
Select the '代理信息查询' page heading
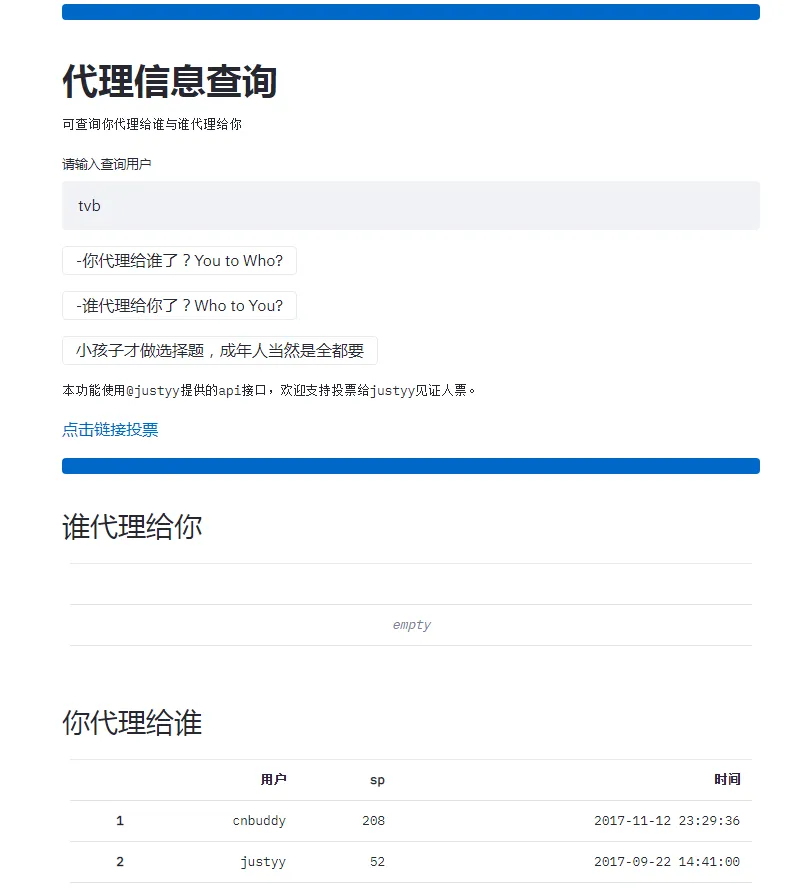click(169, 81)
